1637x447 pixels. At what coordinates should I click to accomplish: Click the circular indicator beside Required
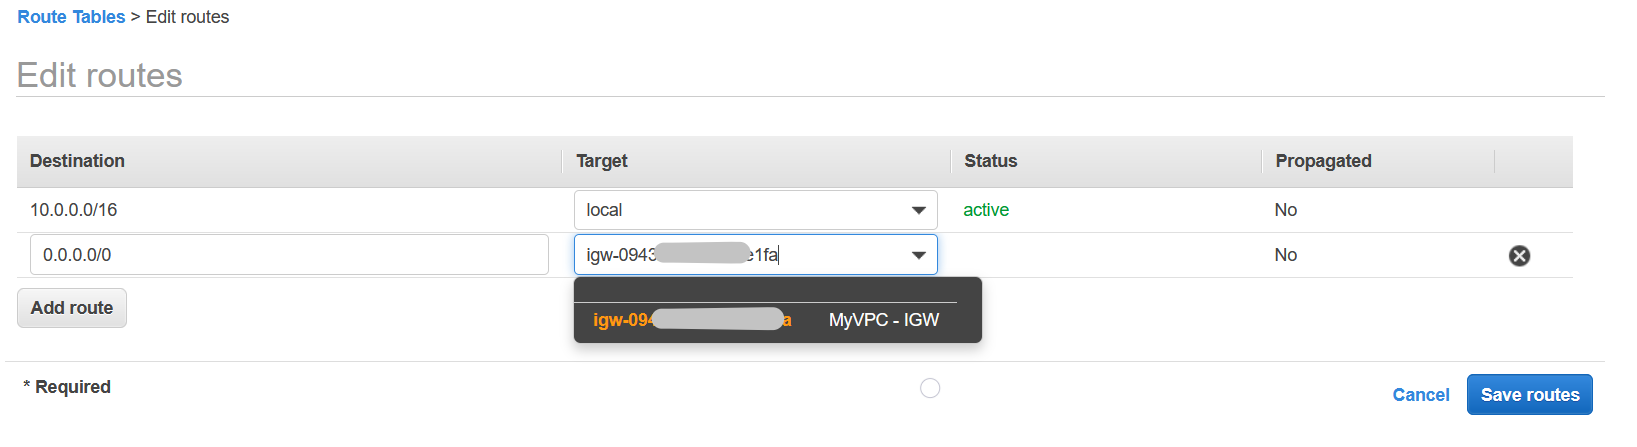click(930, 388)
